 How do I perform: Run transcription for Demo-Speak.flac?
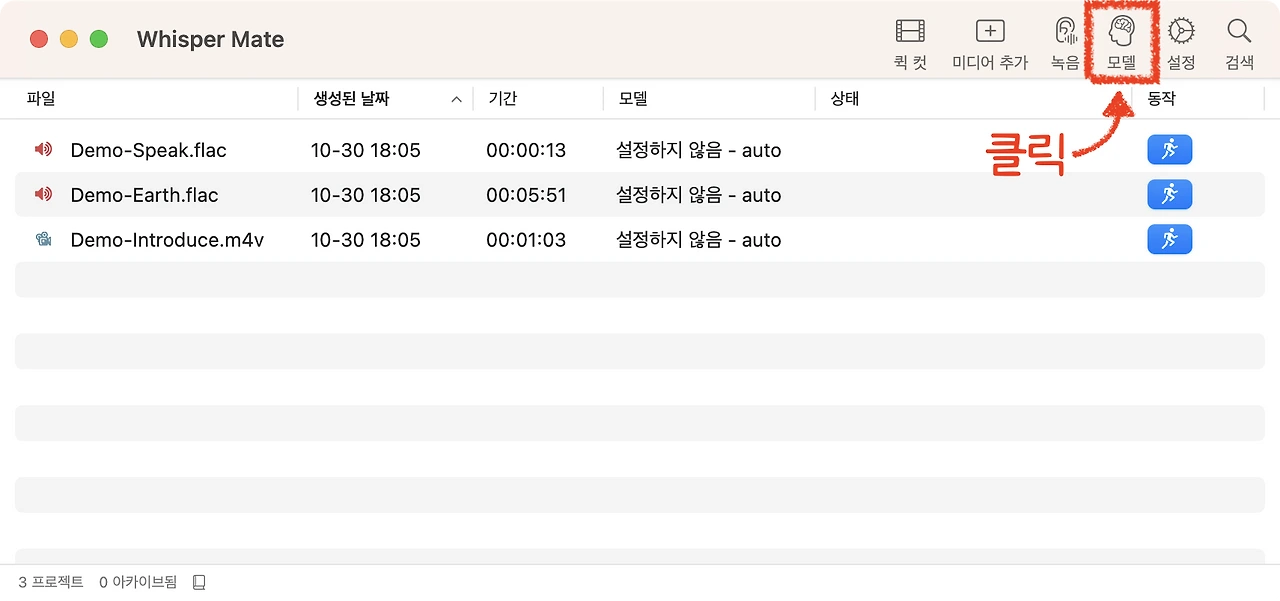click(1169, 150)
